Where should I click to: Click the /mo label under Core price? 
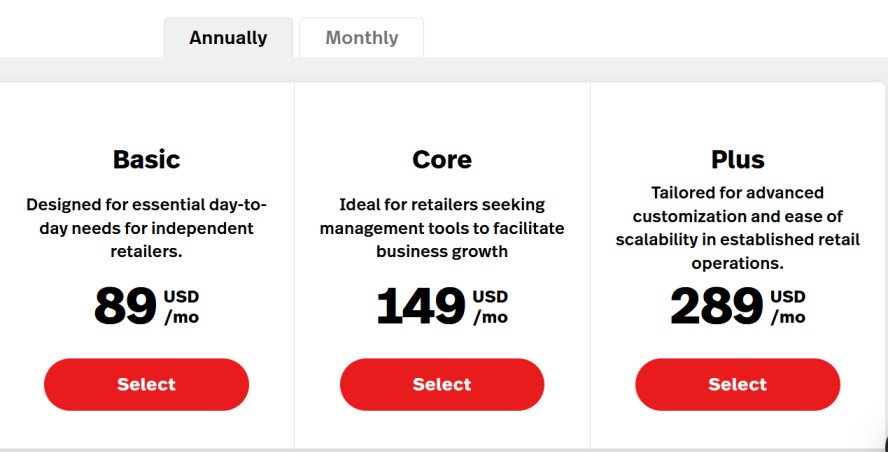coord(490,317)
